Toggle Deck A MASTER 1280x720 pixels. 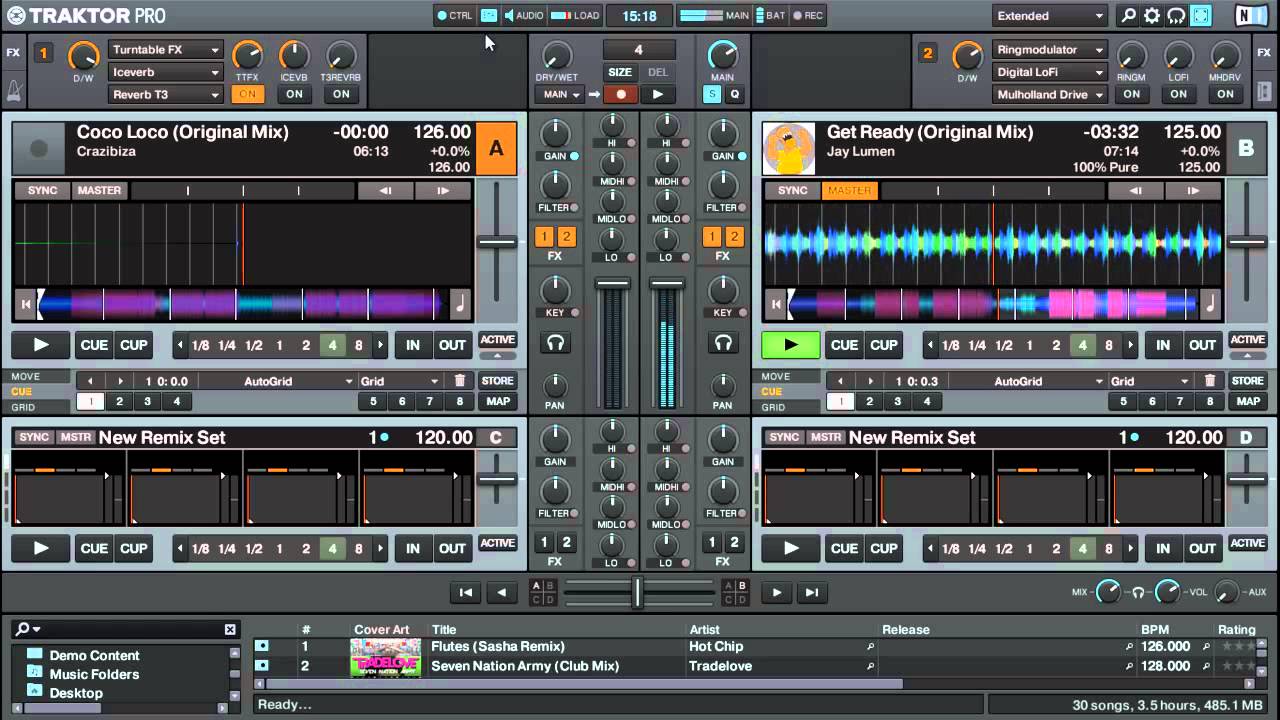99,190
